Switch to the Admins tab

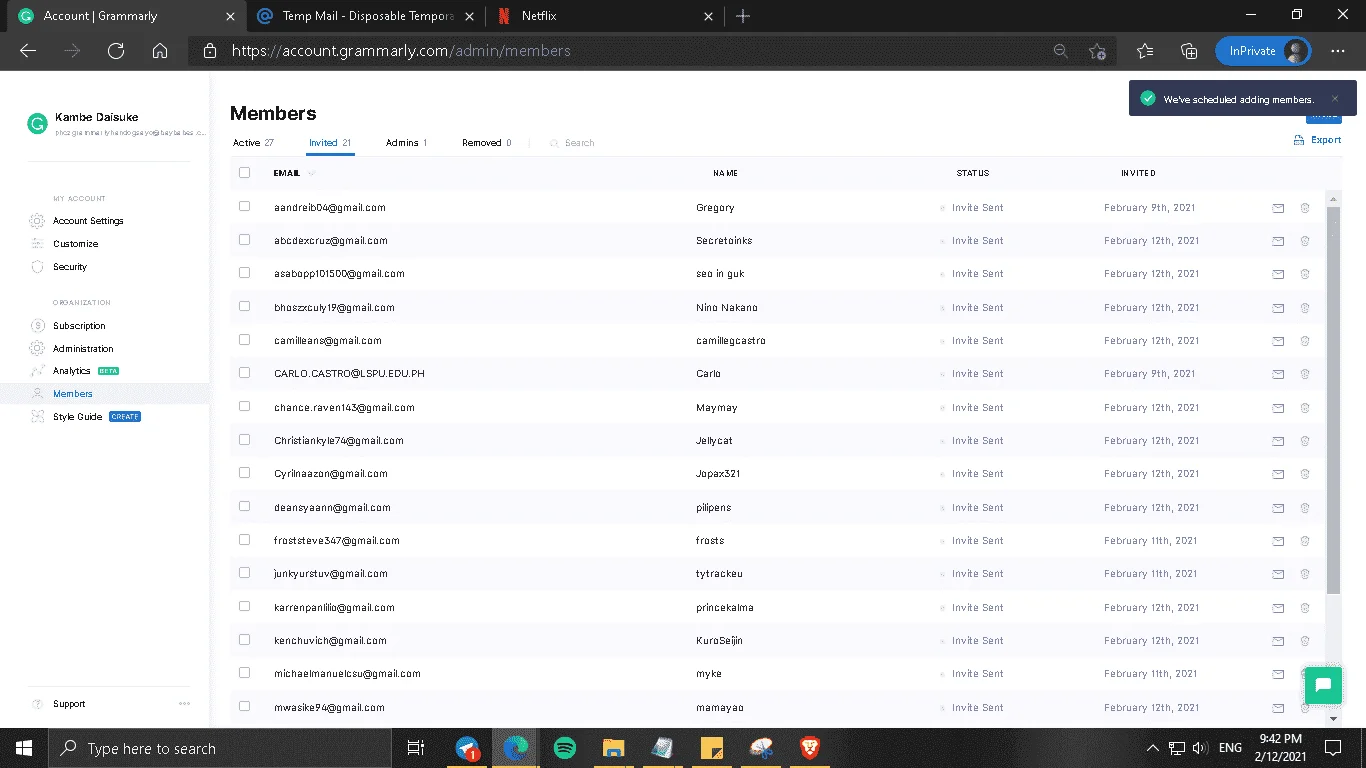coord(406,143)
